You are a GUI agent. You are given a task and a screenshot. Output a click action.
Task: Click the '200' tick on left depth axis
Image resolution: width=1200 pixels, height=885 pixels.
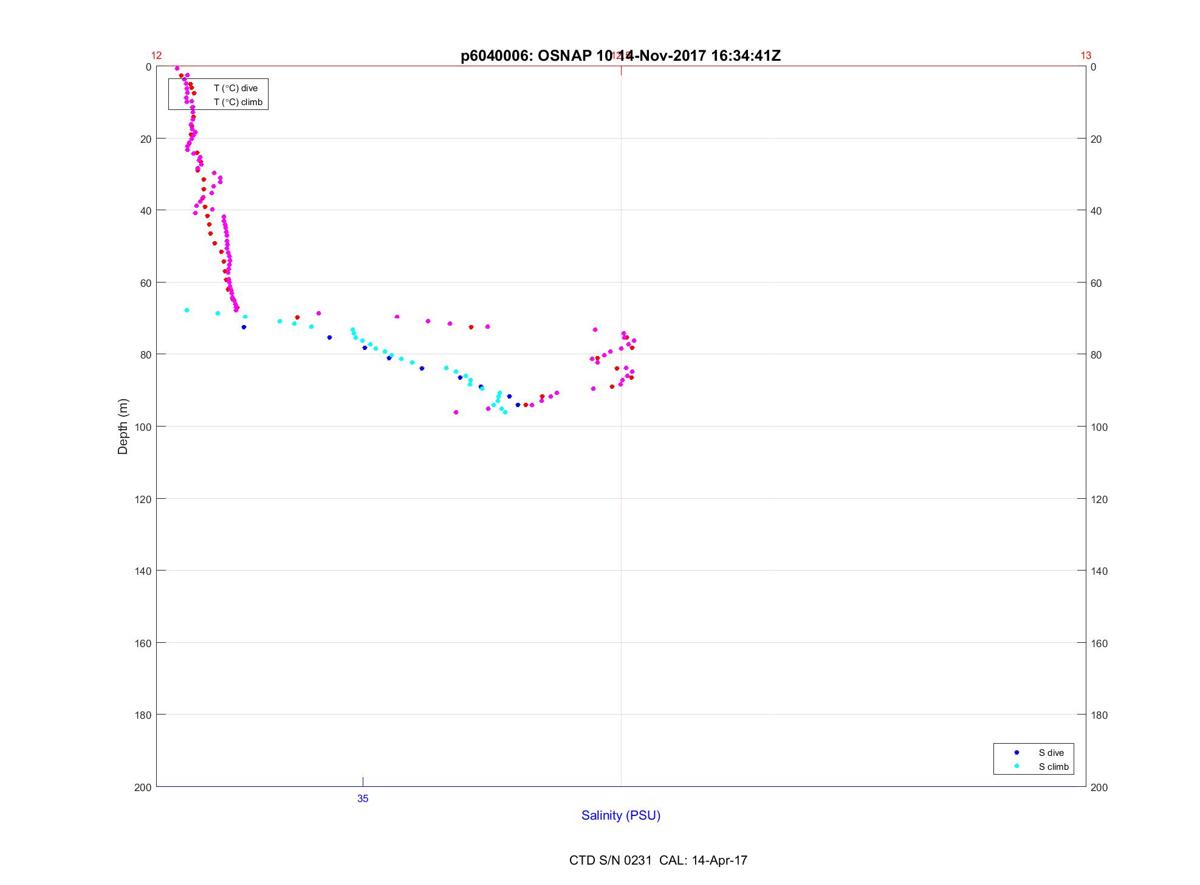(142, 787)
